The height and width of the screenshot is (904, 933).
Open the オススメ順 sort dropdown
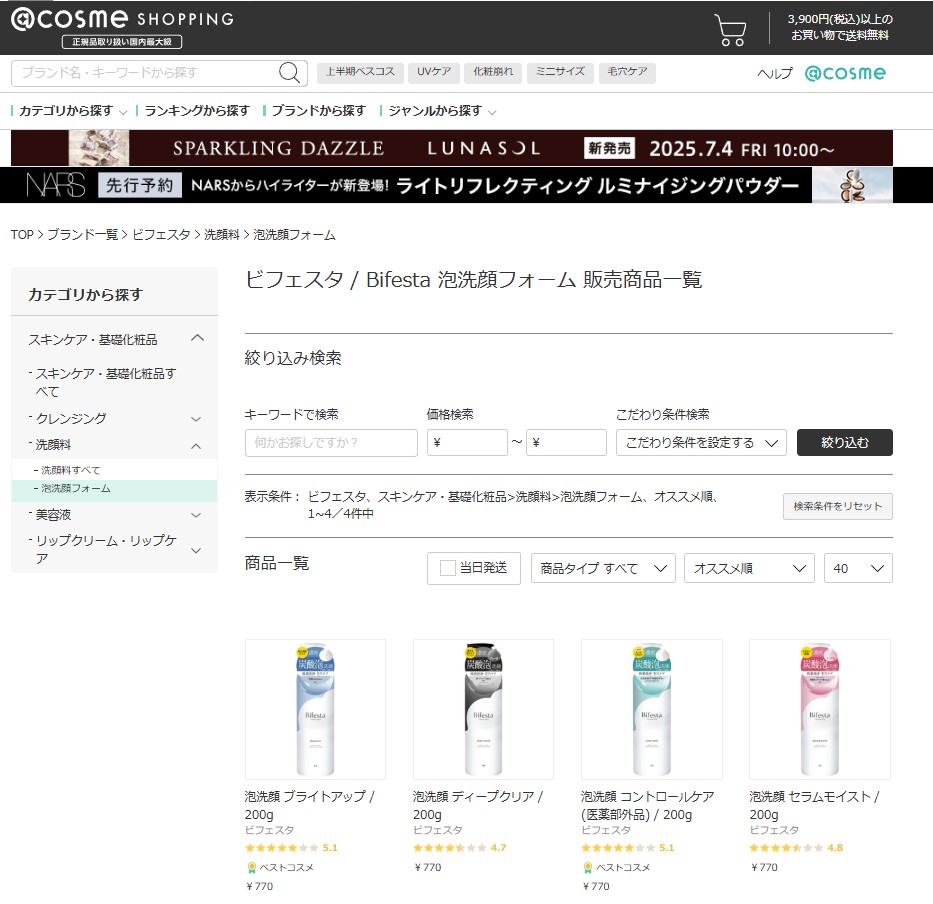coord(749,568)
